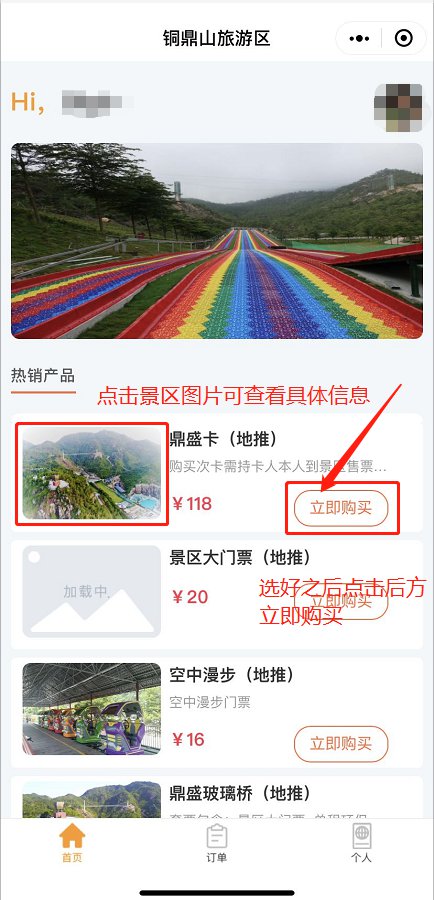Open the 订单 clipboard icon
This screenshot has width=434, height=900.
(216, 836)
